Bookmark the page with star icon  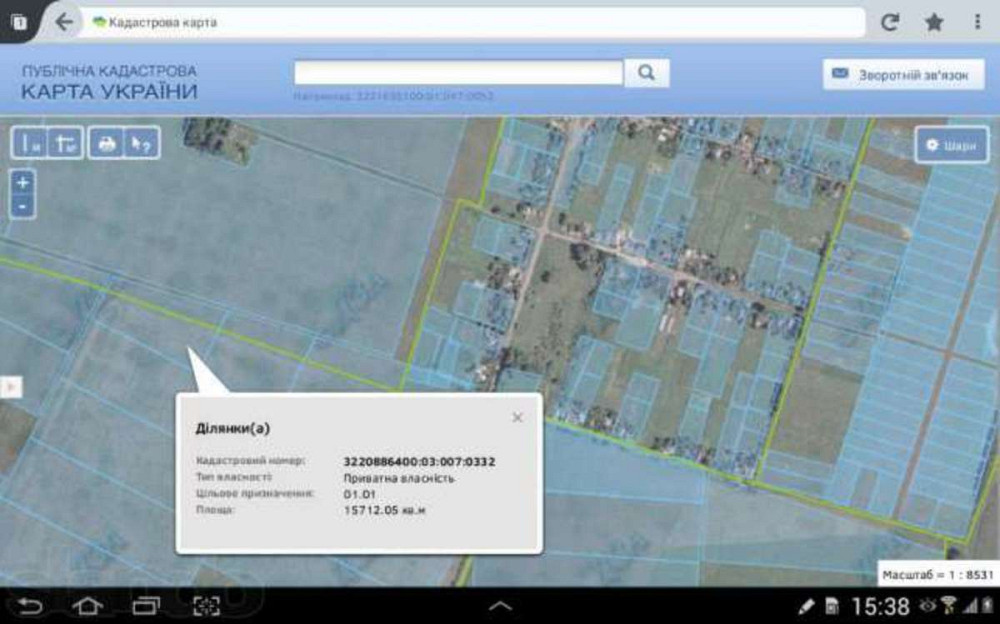934,22
